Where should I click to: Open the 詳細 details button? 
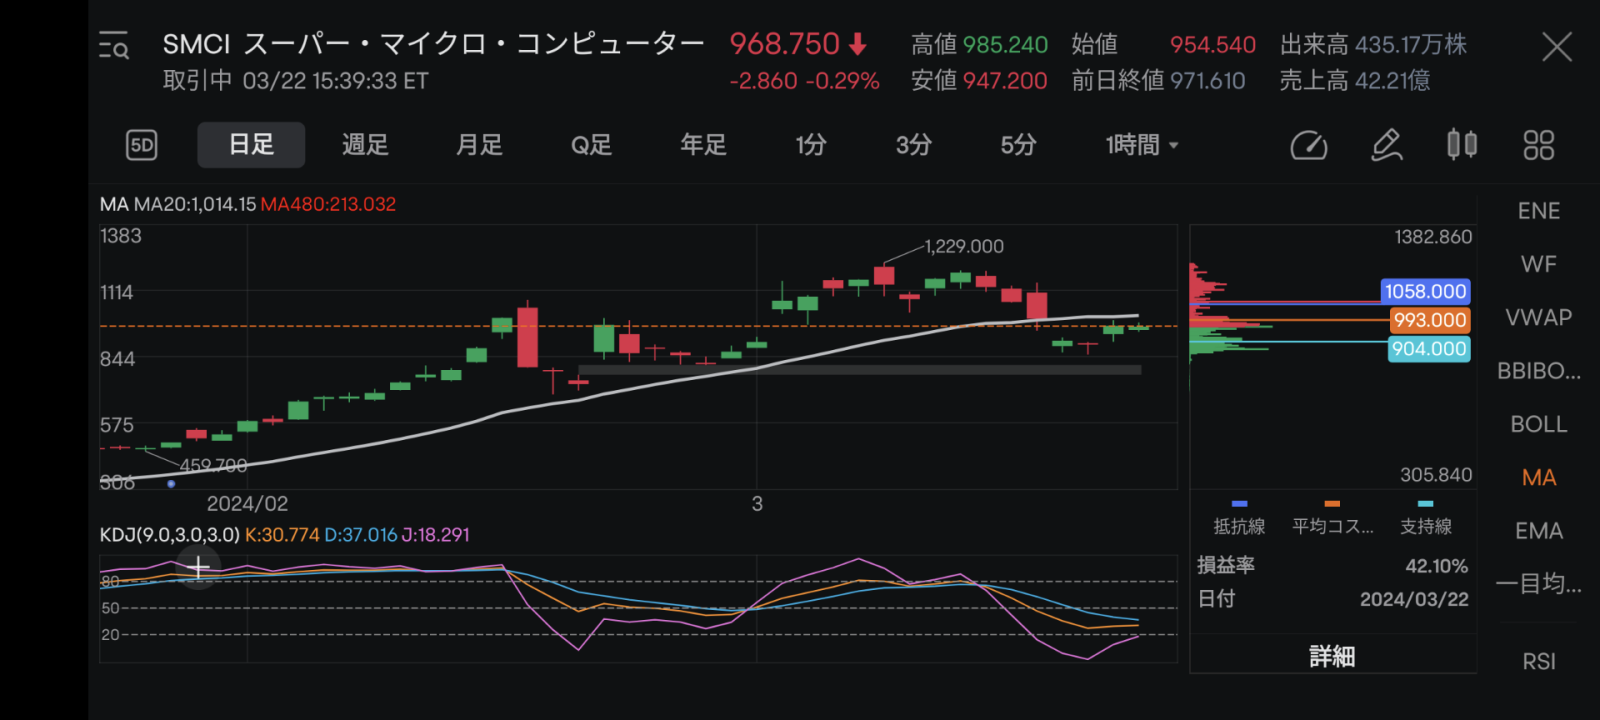coord(1332,656)
